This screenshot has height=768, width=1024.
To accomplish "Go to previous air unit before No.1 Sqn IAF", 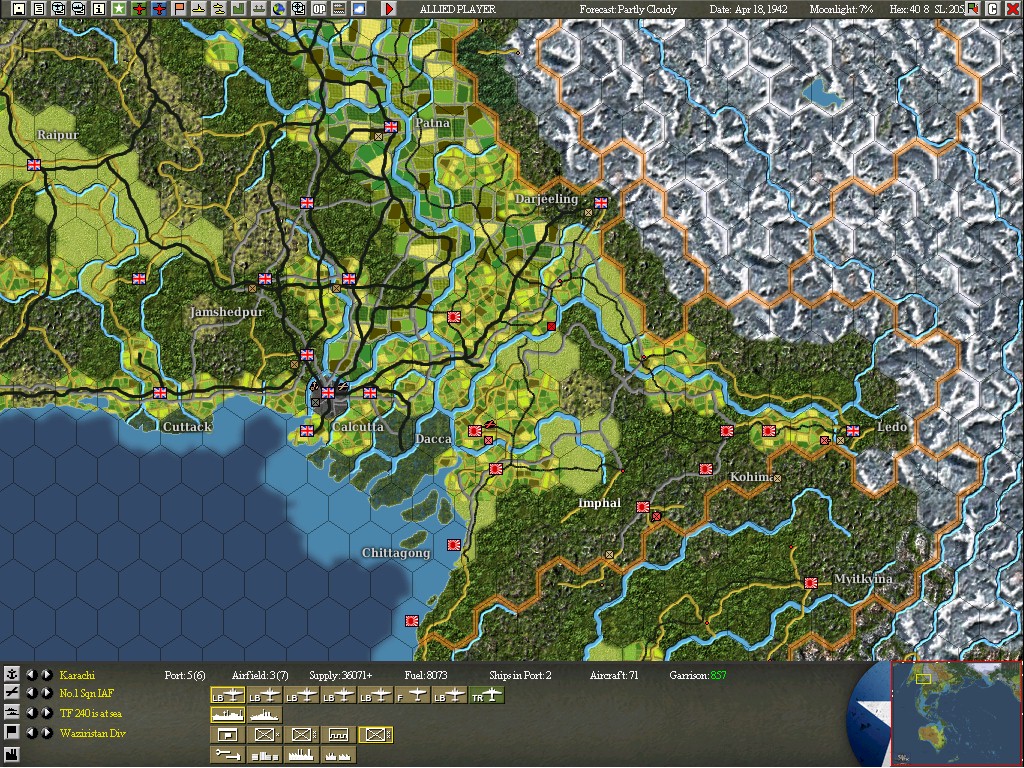I will [31, 694].
